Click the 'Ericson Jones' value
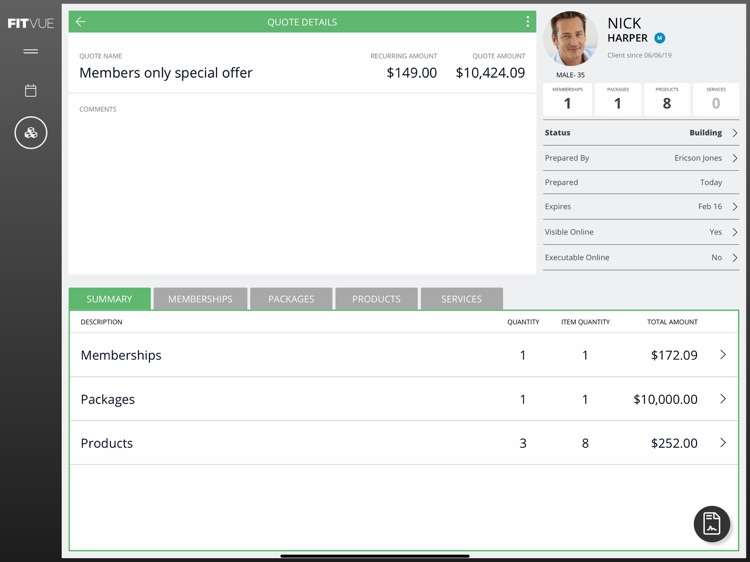750x562 pixels. 698,158
